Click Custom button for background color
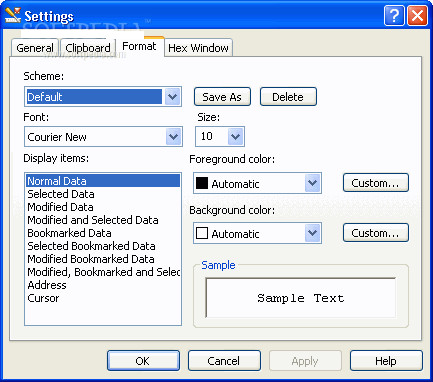433x382 pixels. [376, 233]
